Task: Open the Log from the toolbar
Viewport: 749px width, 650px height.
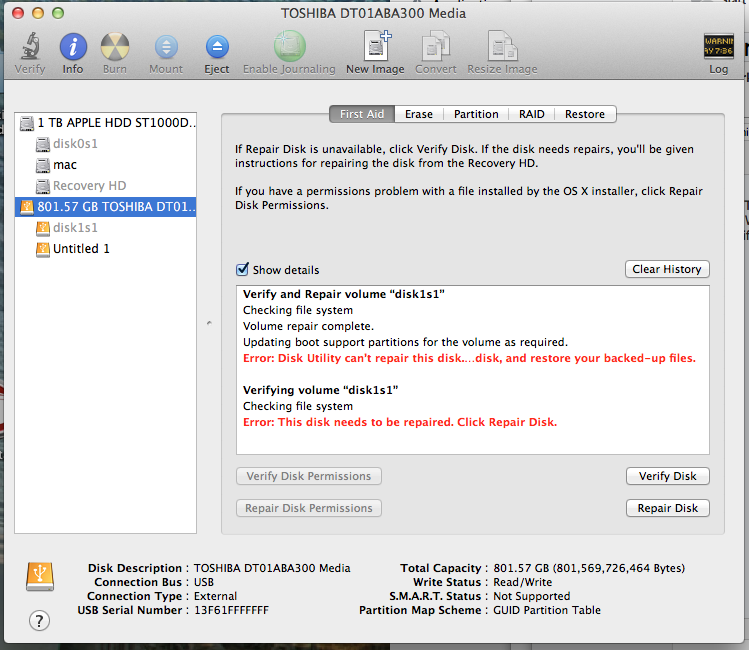Action: click(x=718, y=46)
